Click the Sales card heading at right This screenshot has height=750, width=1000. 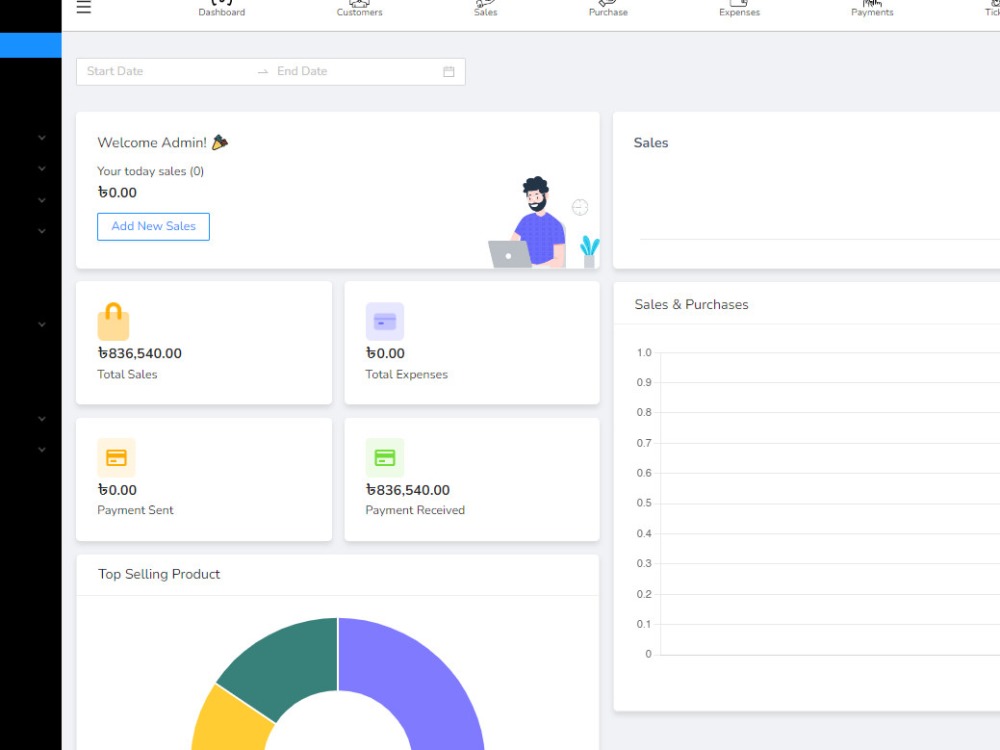651,143
